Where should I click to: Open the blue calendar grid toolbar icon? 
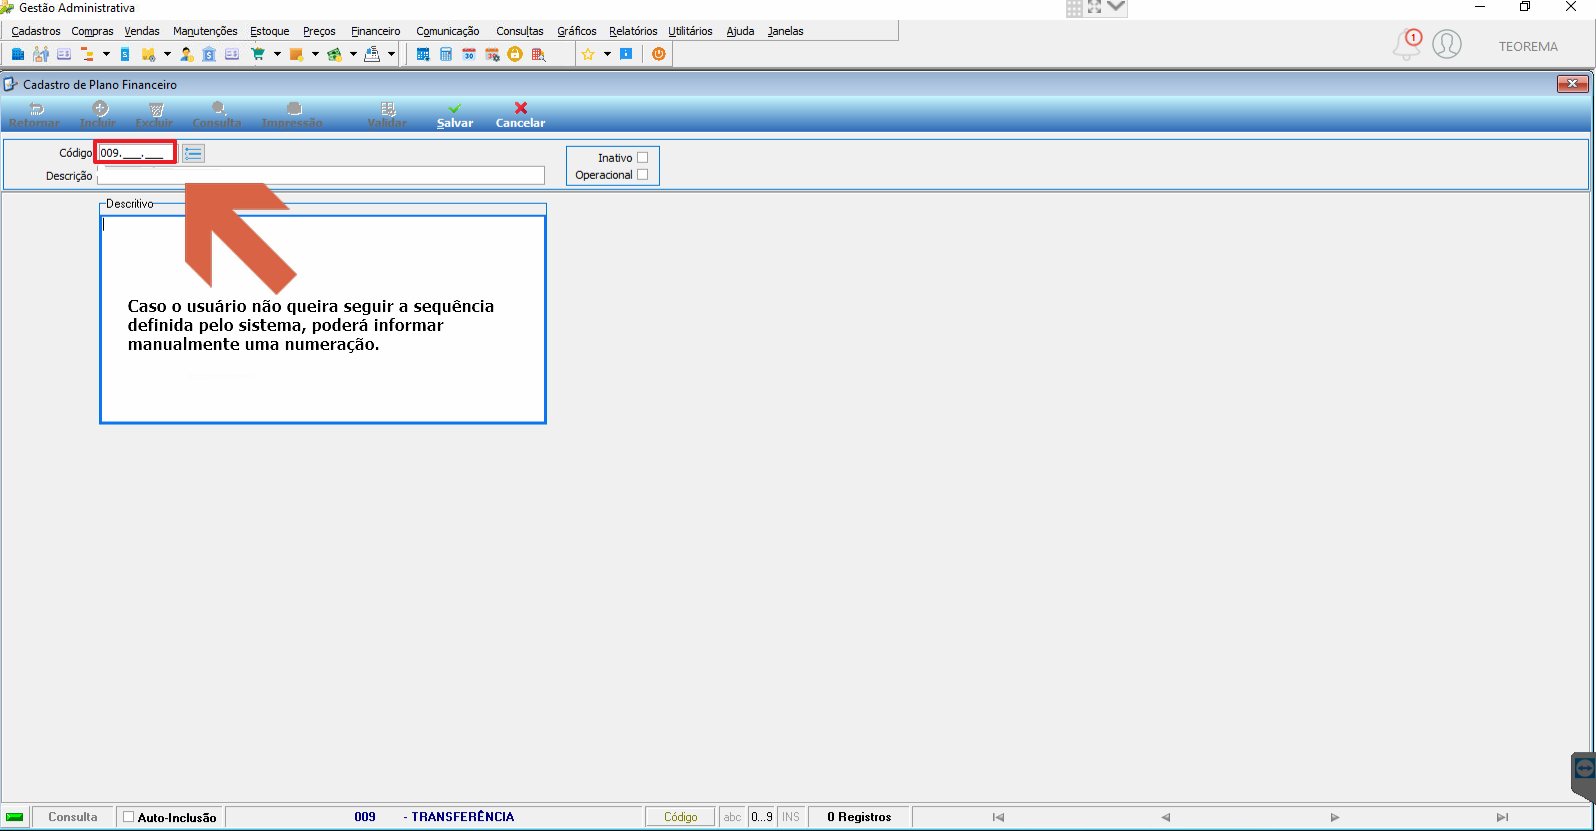coord(423,54)
